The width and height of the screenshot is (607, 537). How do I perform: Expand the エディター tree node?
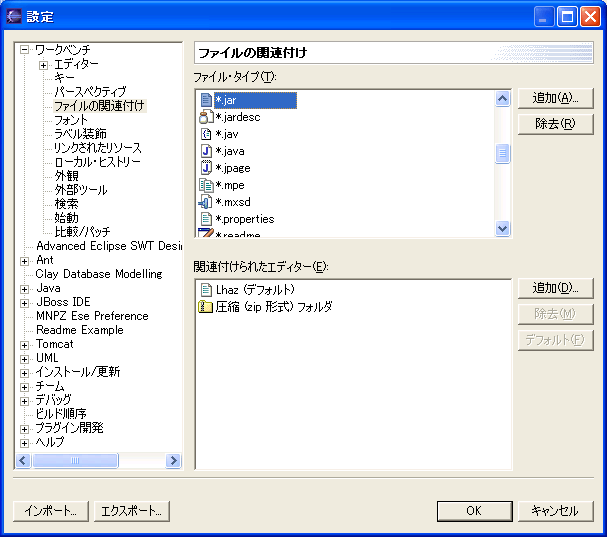(43, 65)
